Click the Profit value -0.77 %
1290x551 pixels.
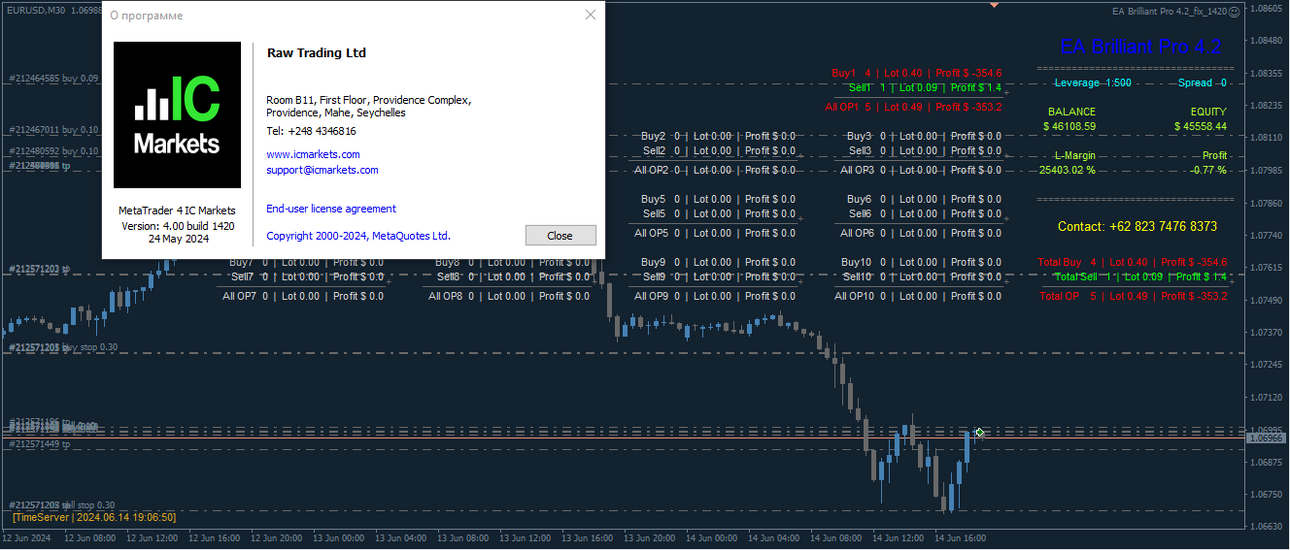[1208, 170]
